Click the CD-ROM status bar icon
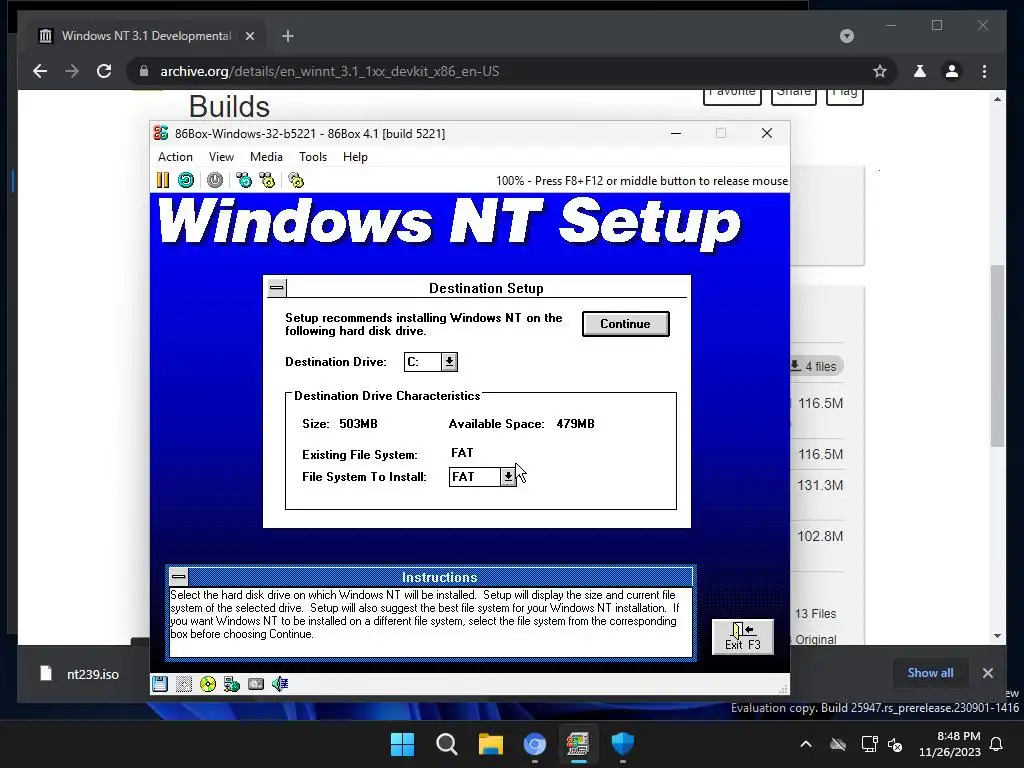 pyautogui.click(x=208, y=684)
